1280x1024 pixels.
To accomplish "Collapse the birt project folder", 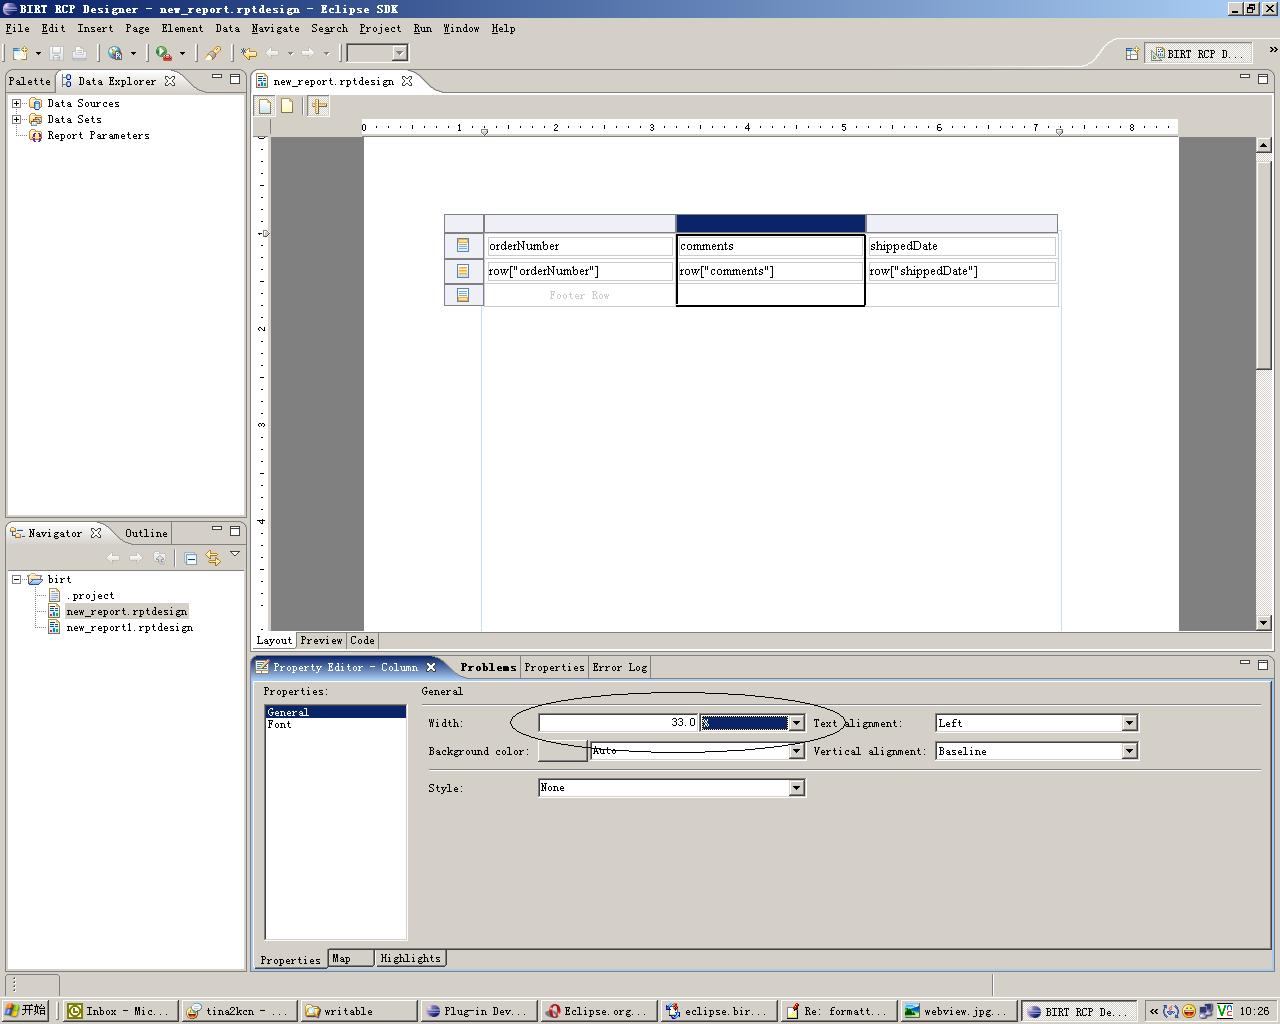I will [16, 579].
